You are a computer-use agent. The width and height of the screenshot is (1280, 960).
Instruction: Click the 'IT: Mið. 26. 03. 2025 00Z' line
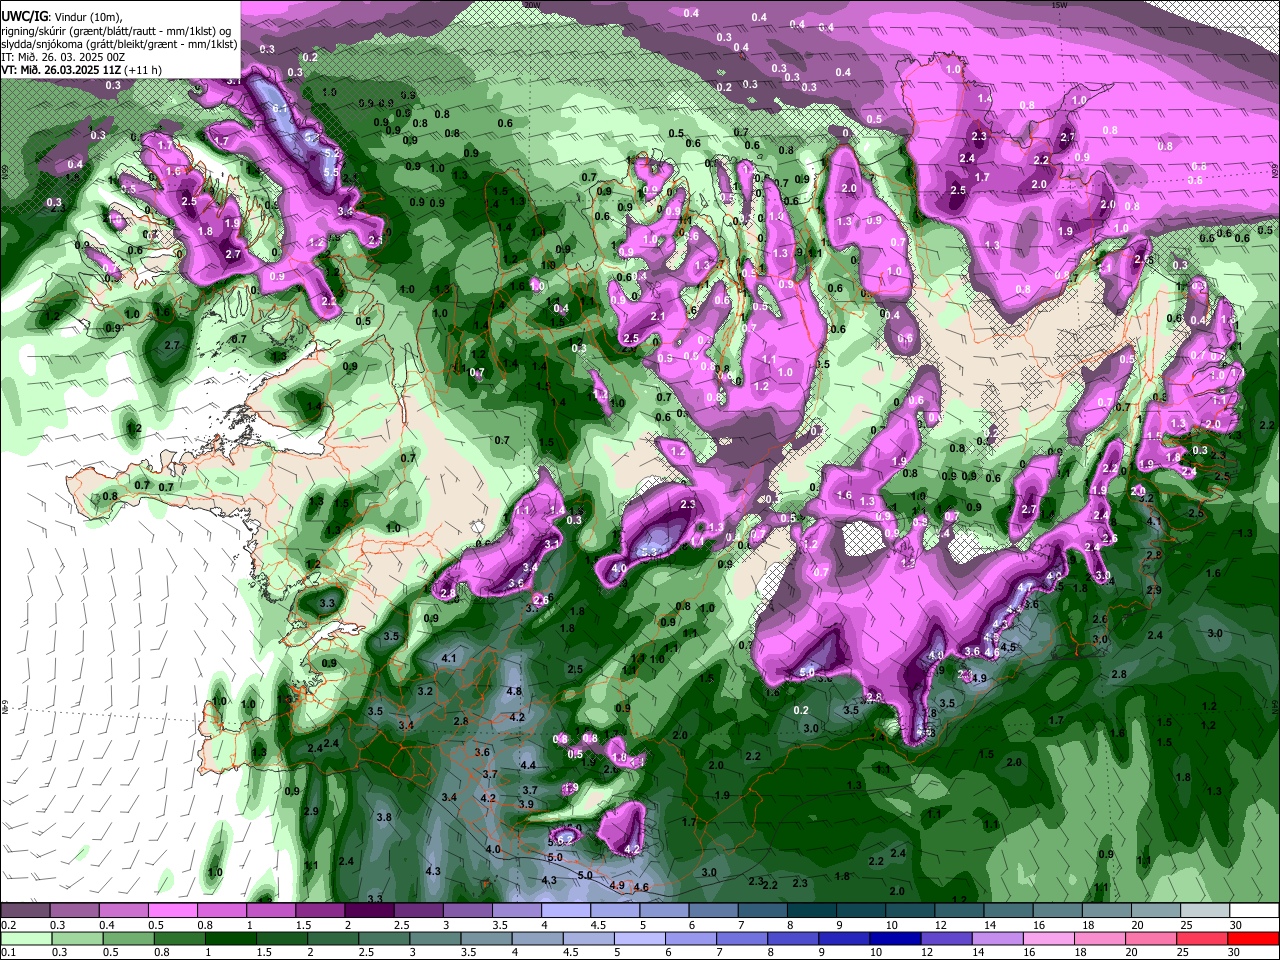click(x=63, y=57)
